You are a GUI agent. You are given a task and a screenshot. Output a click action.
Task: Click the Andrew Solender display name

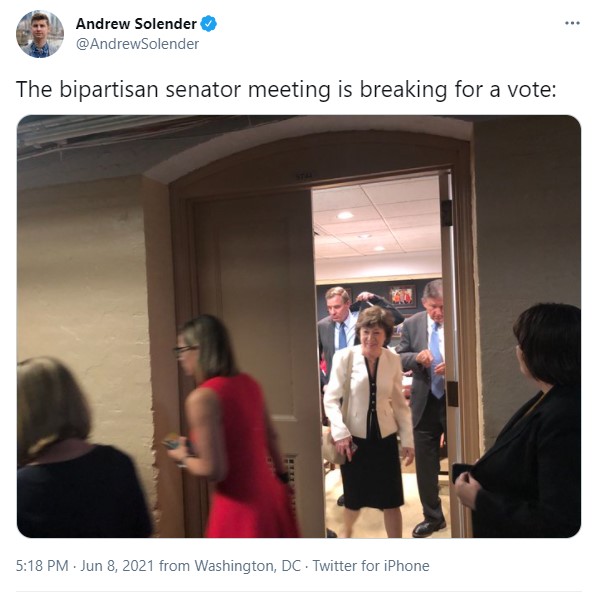pos(136,24)
